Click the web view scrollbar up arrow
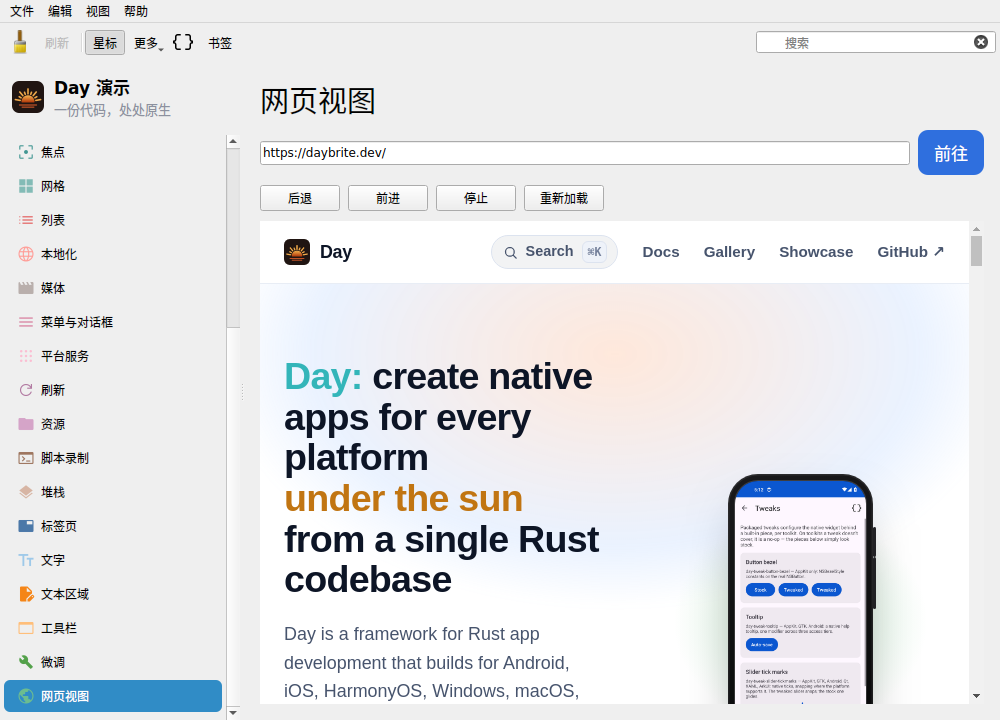1000x720 pixels. (976, 228)
